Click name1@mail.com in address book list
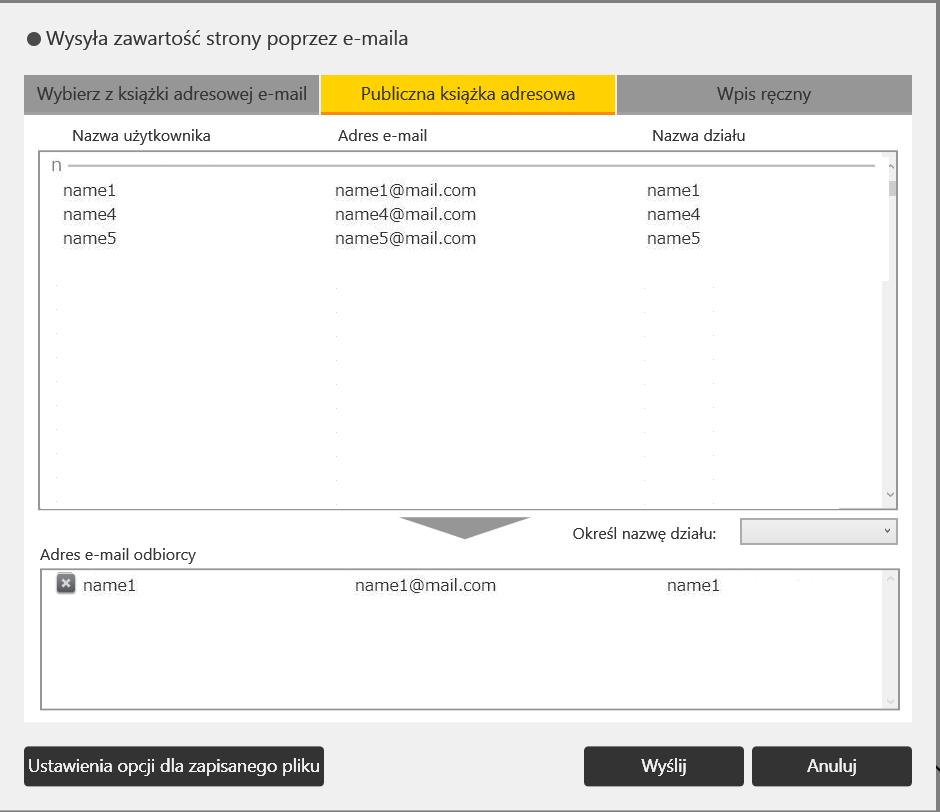Image resolution: width=940 pixels, height=812 pixels. 405,191
